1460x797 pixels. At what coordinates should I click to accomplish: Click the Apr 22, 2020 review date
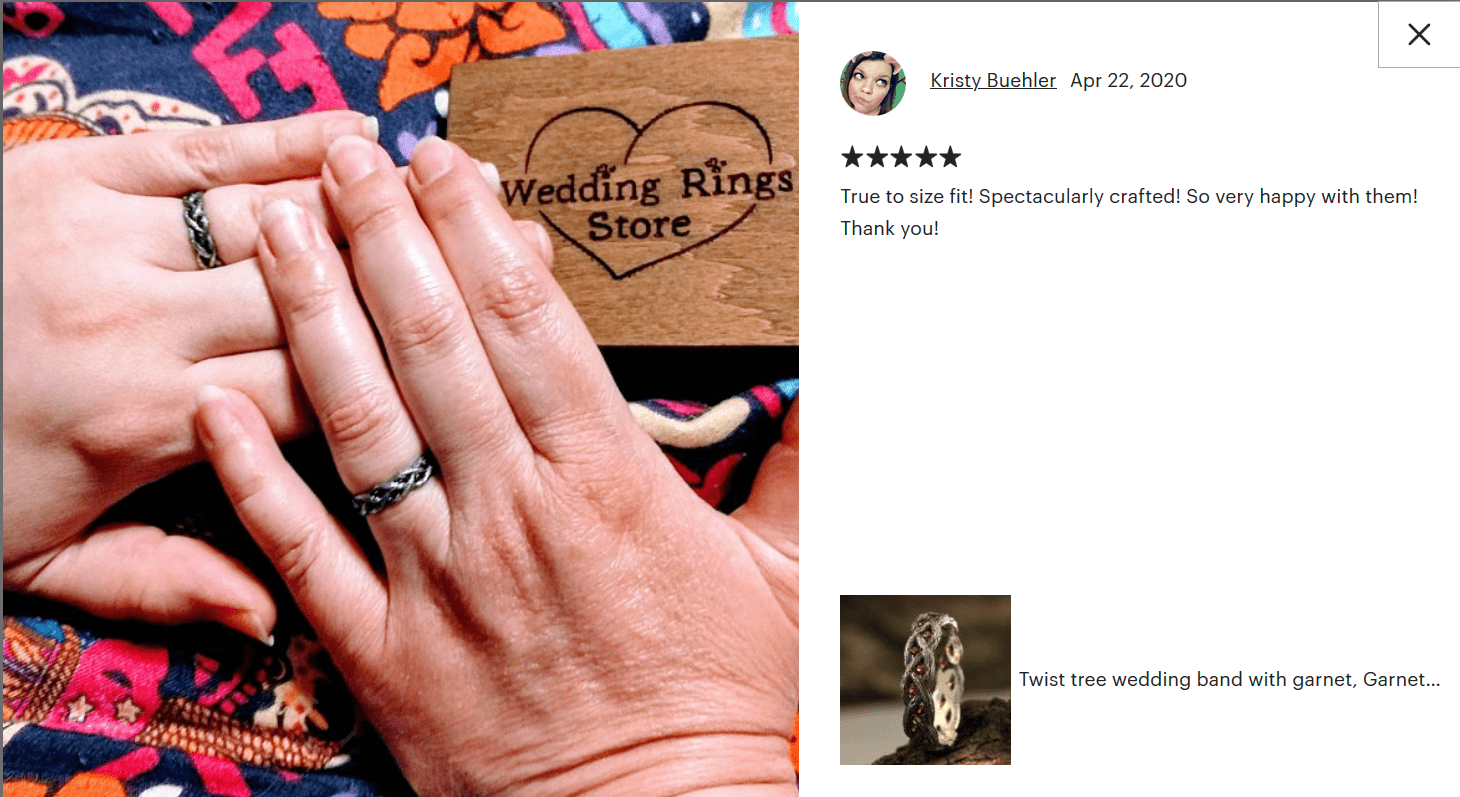click(1129, 81)
